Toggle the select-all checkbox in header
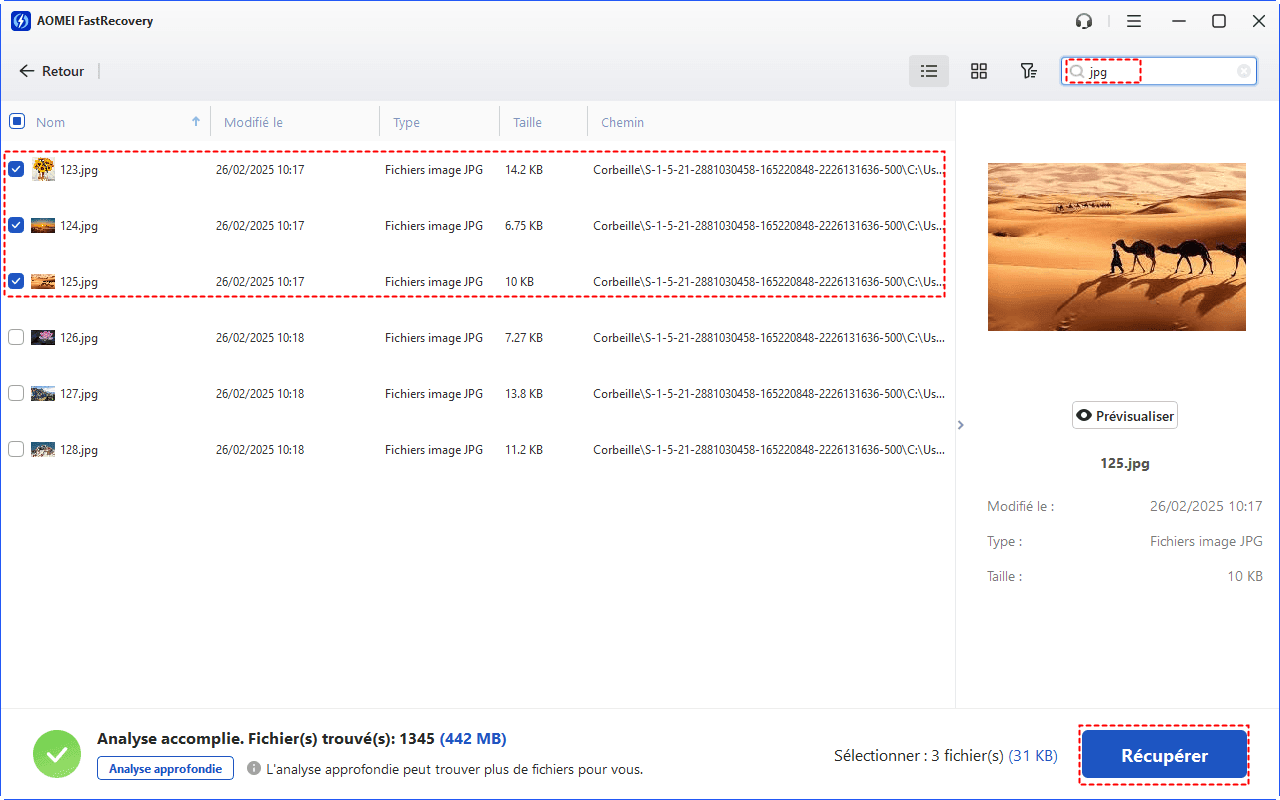The width and height of the screenshot is (1280, 800). (x=17, y=121)
